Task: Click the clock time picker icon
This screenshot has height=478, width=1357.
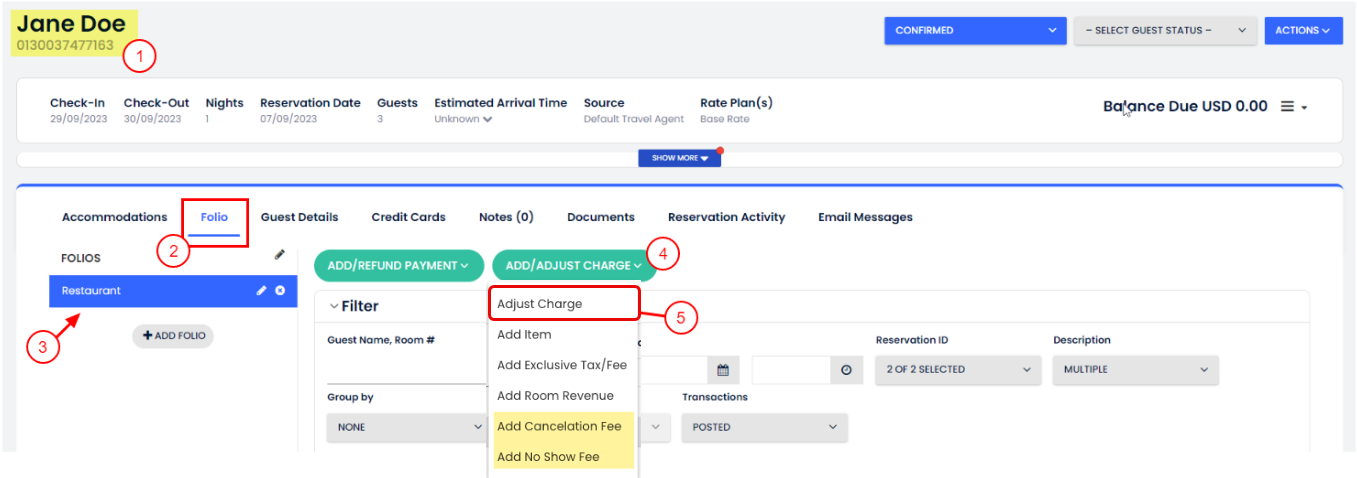Action: point(846,370)
